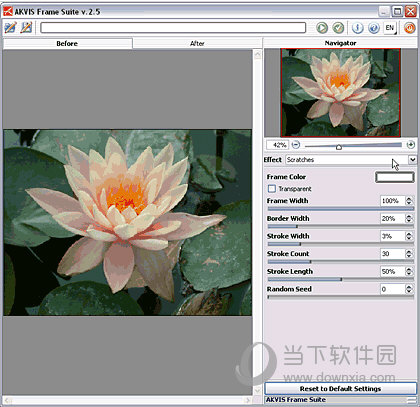Screen dimensions: 420x407
Task: Open program info via the blue i icon
Action: [357, 28]
